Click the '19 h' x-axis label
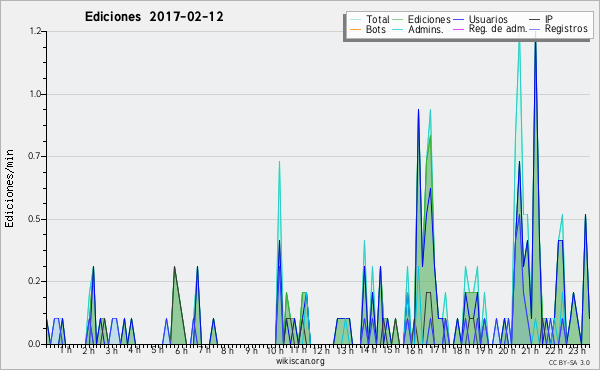The image size is (600, 370). (484, 351)
